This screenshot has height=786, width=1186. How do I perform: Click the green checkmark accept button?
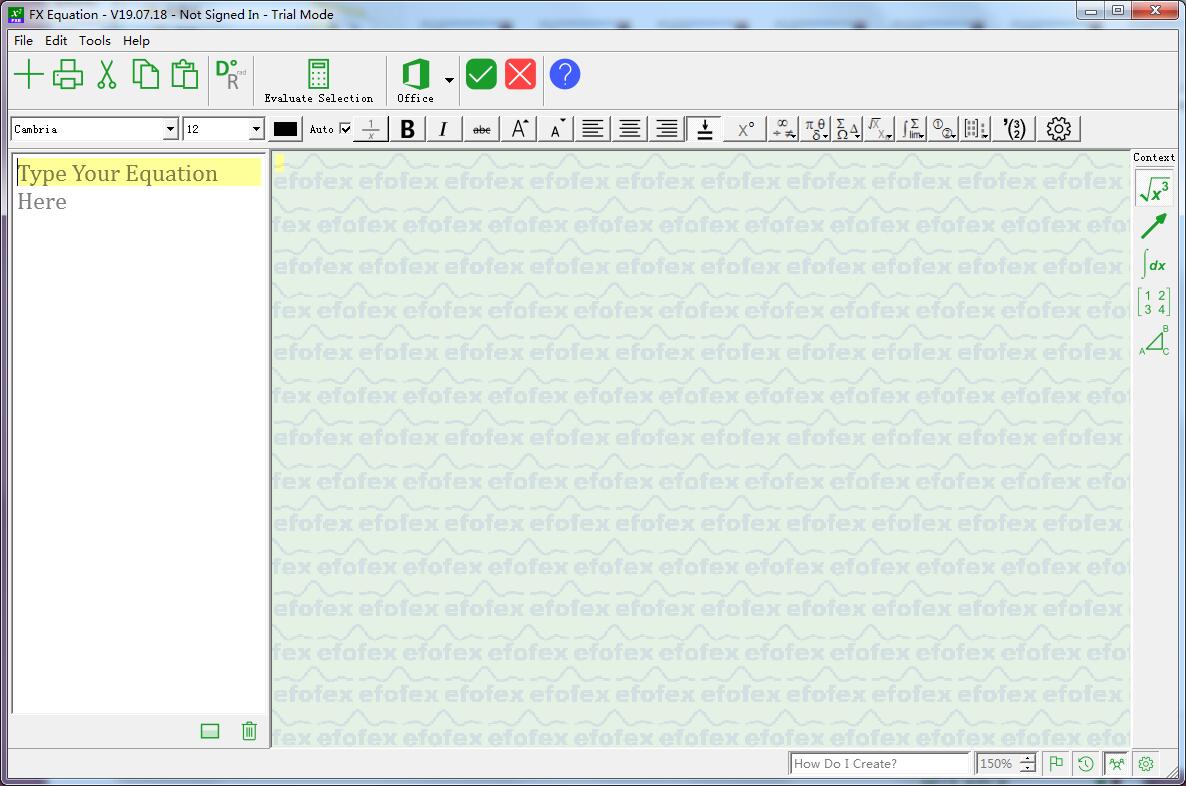pyautogui.click(x=481, y=74)
